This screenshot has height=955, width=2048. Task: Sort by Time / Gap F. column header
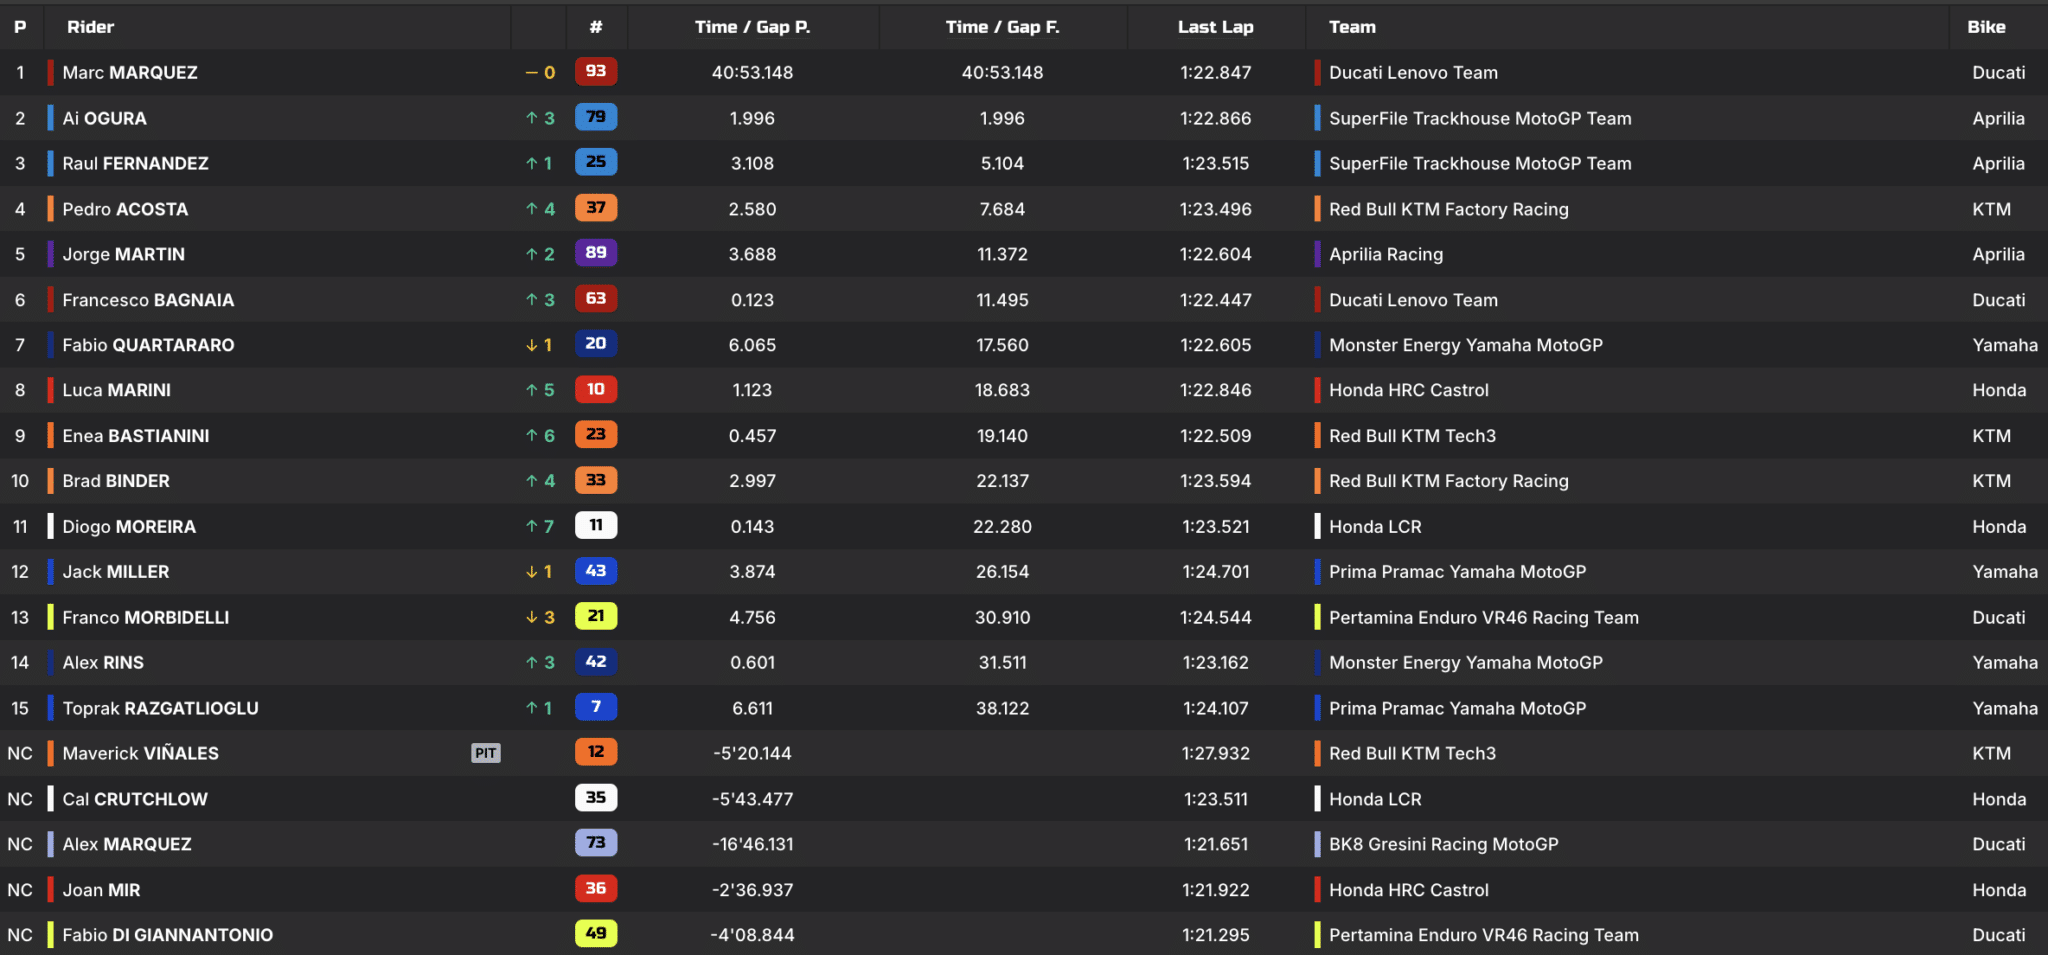click(x=1002, y=27)
